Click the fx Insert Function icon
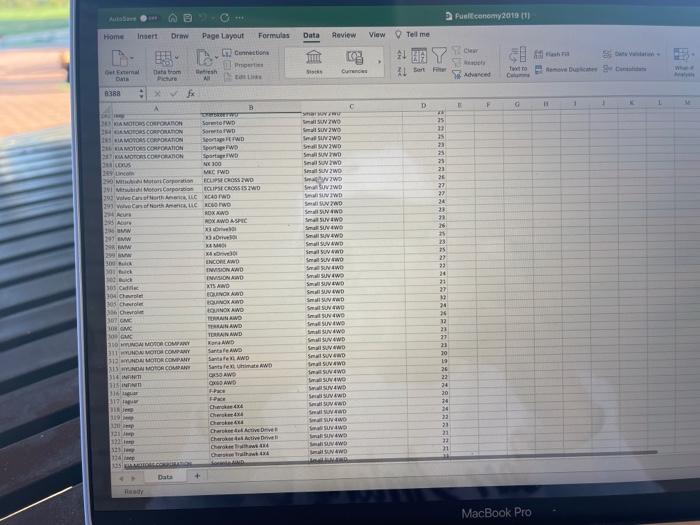Image resolution: width=700 pixels, height=525 pixels. coord(191,93)
